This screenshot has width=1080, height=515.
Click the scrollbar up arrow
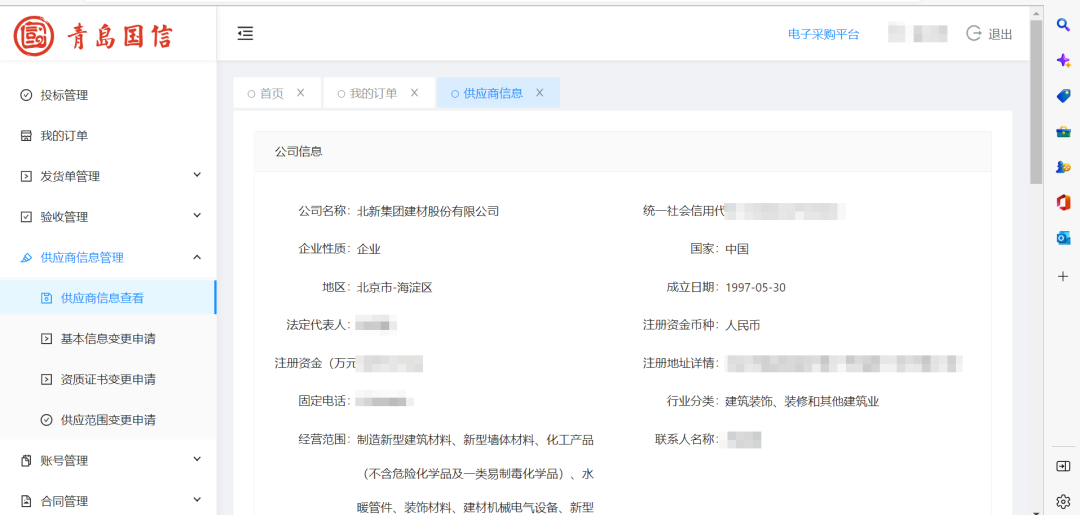1036,14
